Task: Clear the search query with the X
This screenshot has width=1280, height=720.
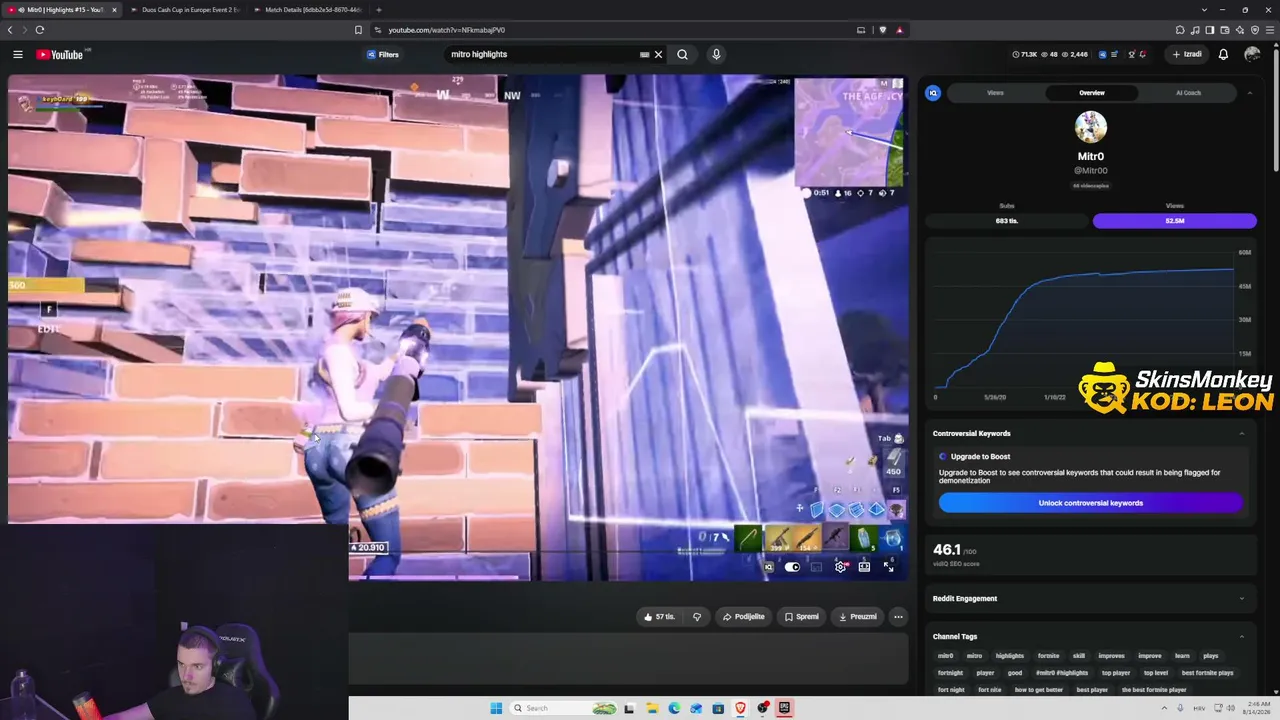Action: click(x=659, y=55)
